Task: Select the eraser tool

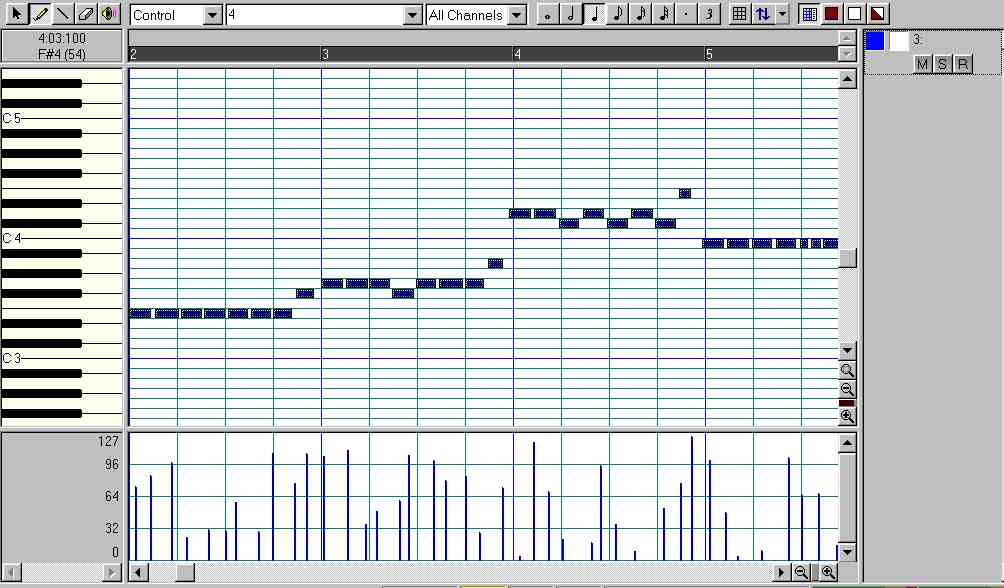Action: (86, 13)
